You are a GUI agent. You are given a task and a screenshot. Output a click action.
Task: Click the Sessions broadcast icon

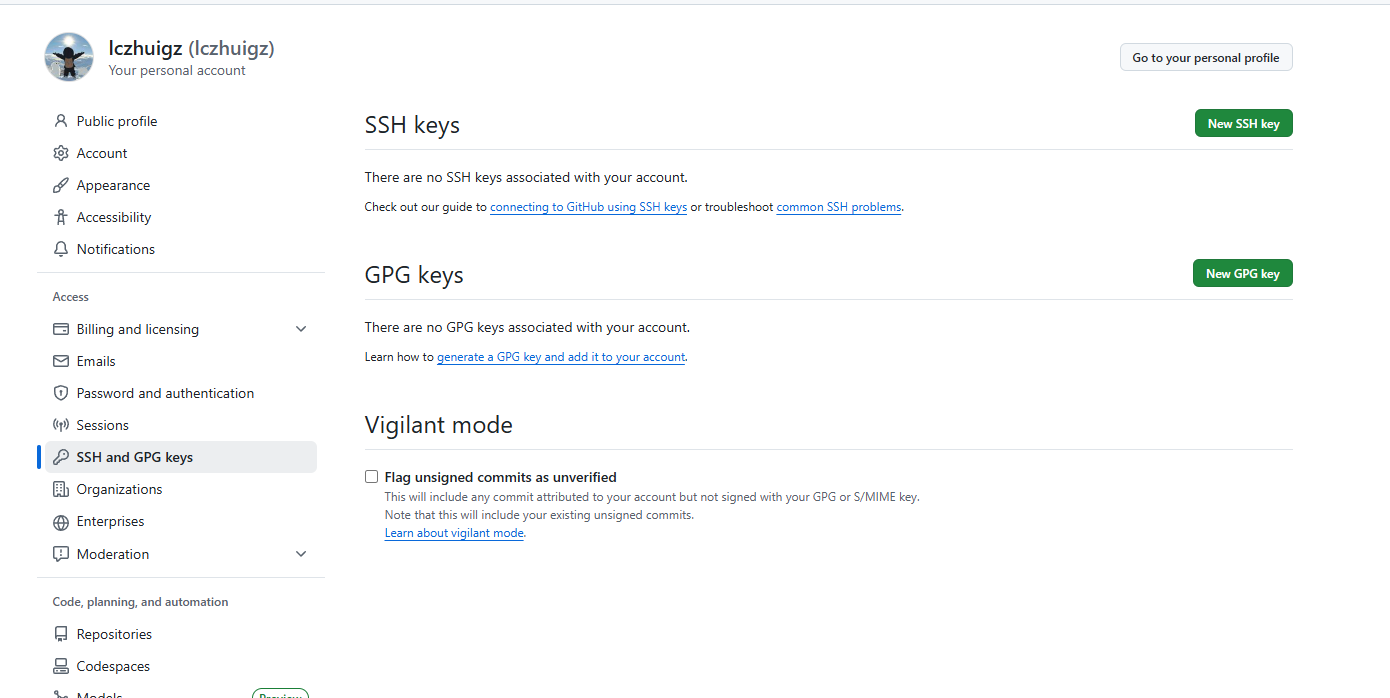[61, 425]
